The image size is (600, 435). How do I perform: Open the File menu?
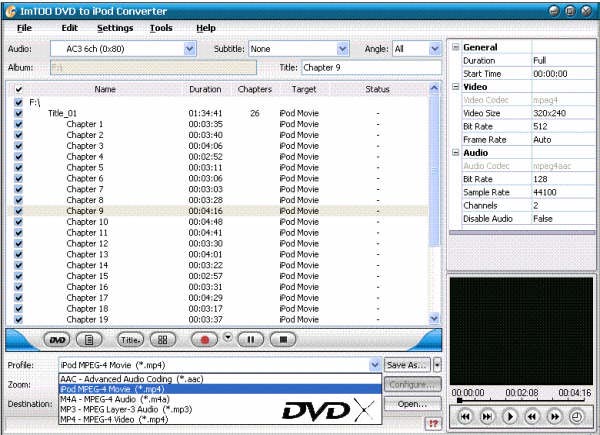24,28
